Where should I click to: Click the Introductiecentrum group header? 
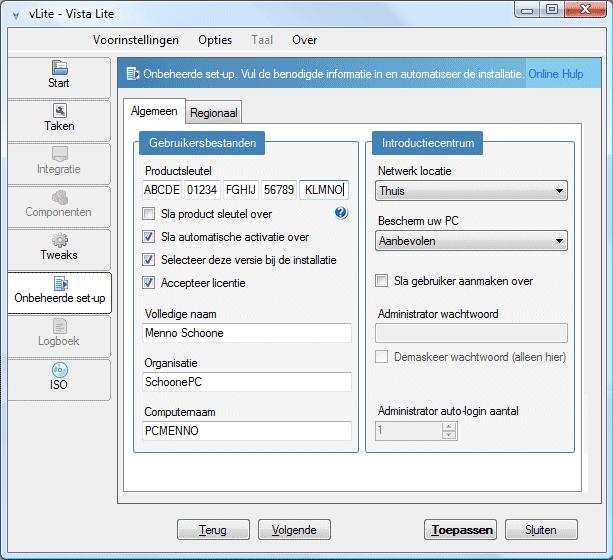pyautogui.click(x=428, y=143)
